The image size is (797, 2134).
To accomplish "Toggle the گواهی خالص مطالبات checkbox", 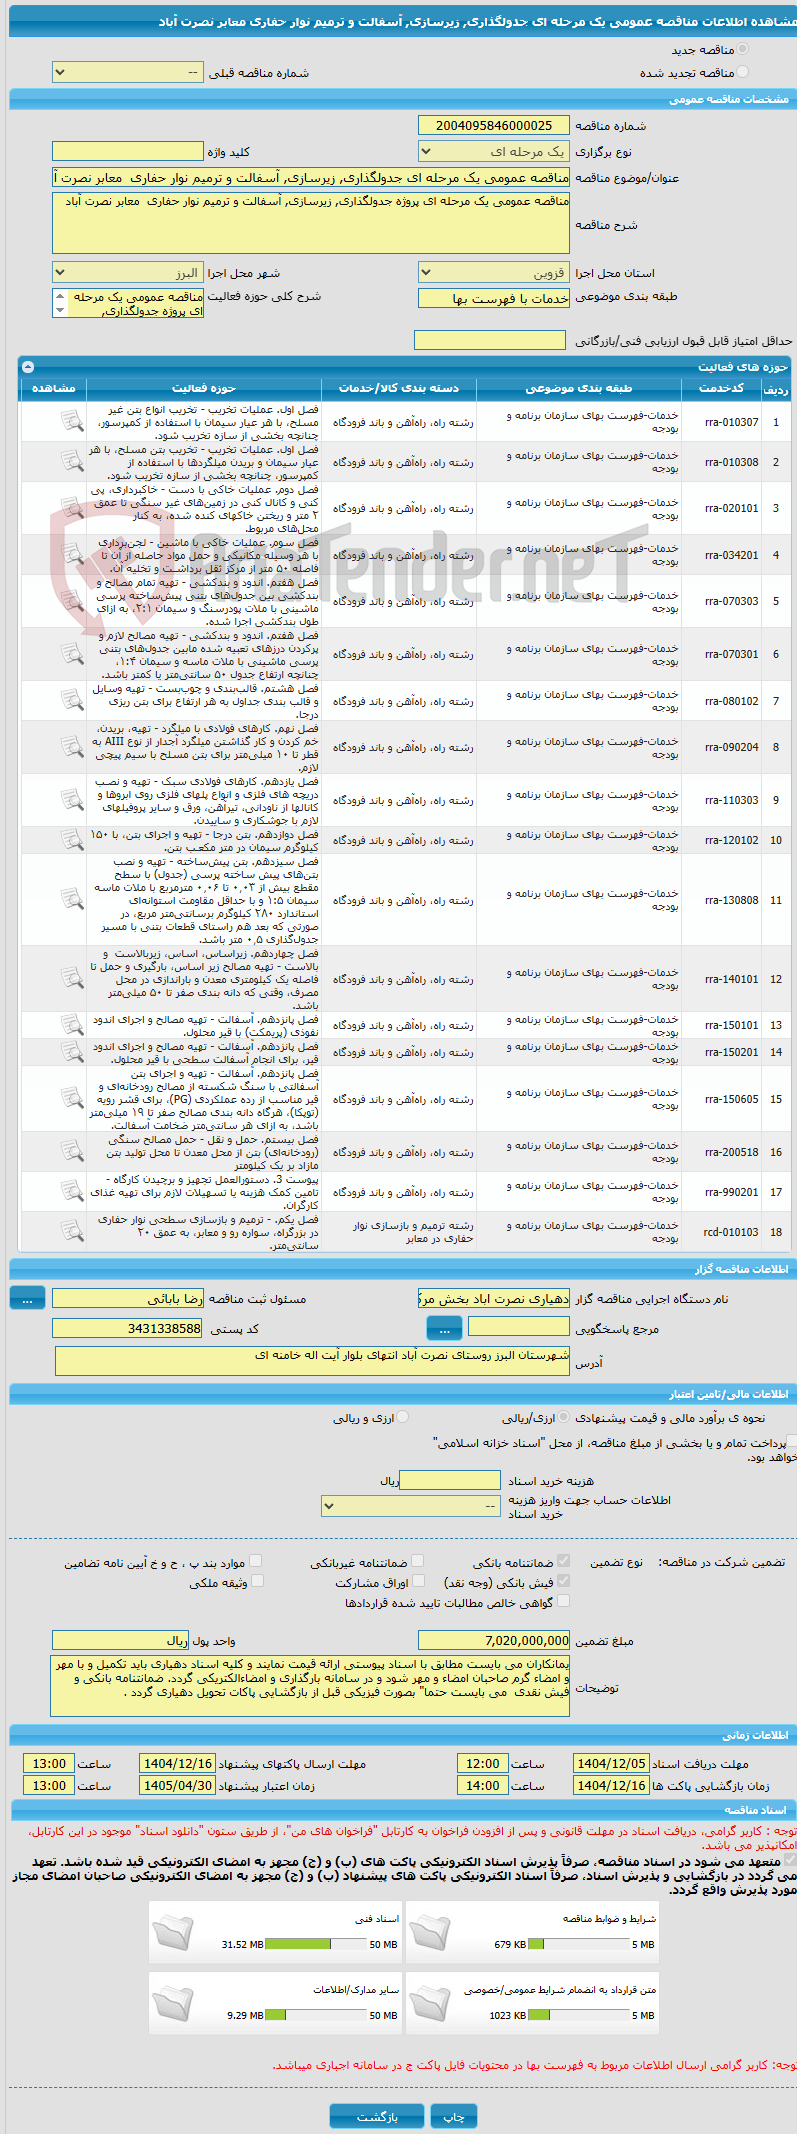I will click(x=563, y=1601).
